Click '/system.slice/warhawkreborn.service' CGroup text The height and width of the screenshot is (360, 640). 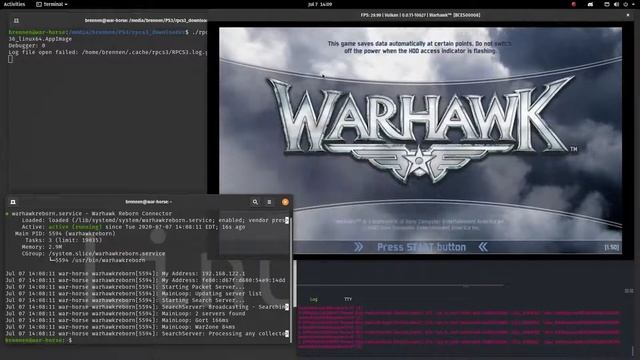tap(107, 253)
